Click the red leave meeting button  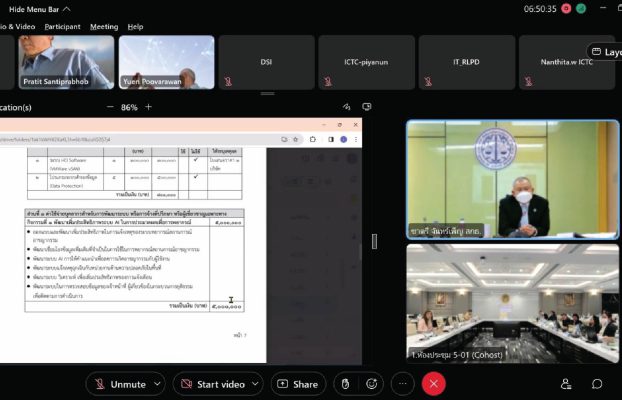click(433, 384)
